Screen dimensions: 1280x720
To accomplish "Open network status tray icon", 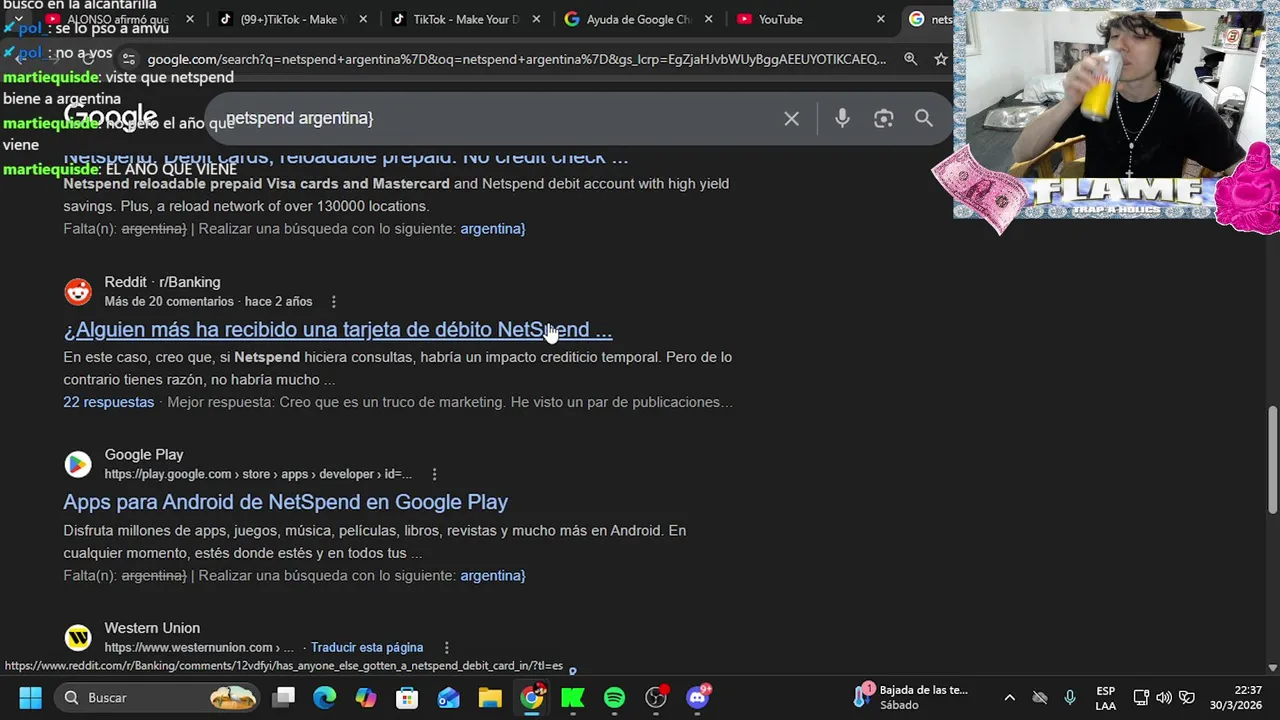I will 1141,697.
